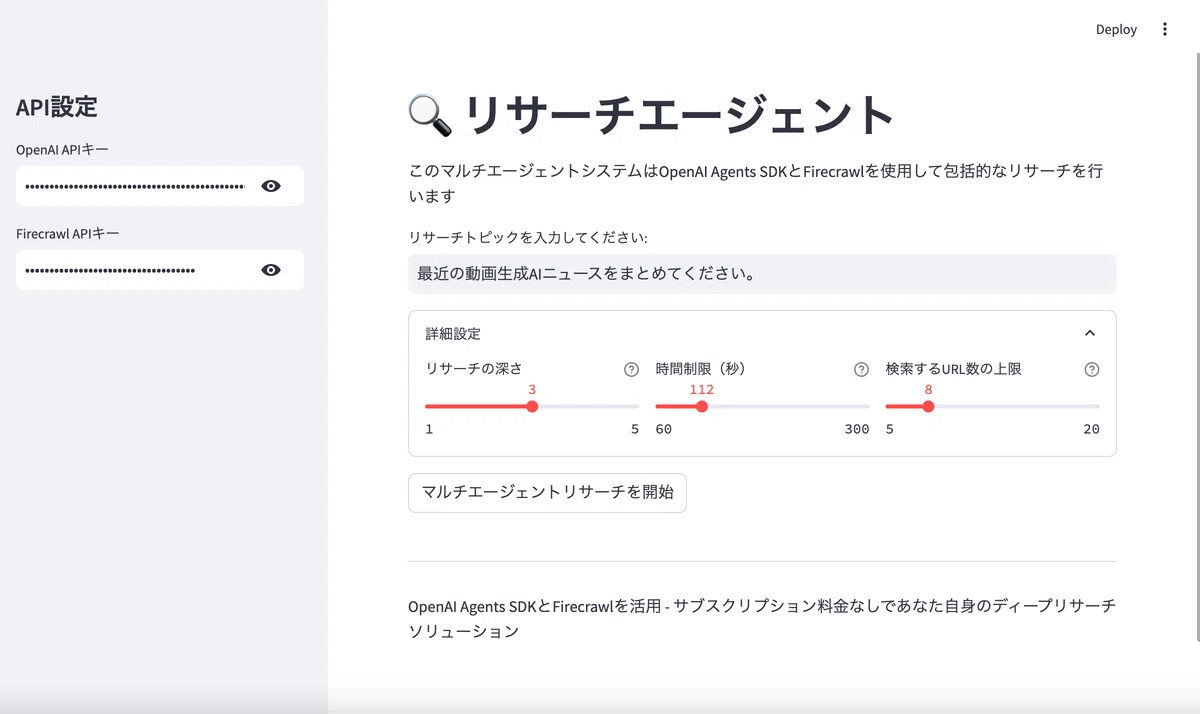This screenshot has height=714, width=1200.
Task: Click the 検索するURL数の上限 slider handle
Action: [928, 407]
